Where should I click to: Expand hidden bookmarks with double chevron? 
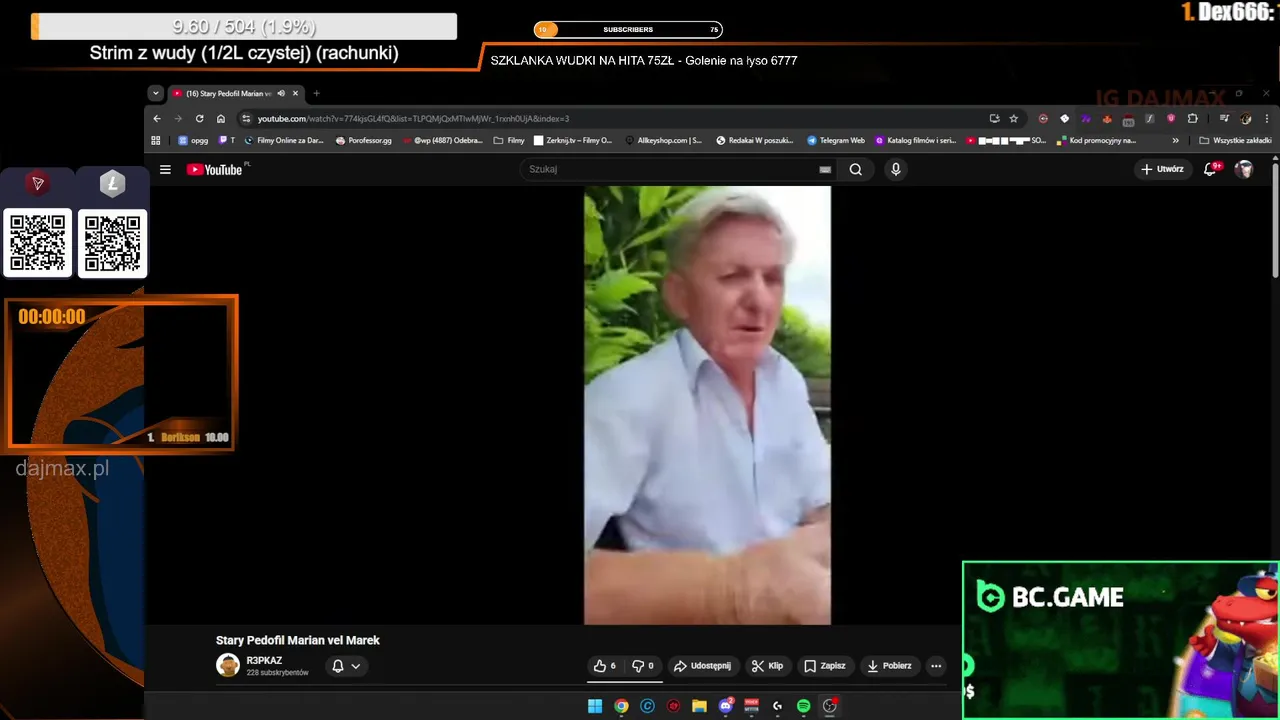coord(1175,141)
